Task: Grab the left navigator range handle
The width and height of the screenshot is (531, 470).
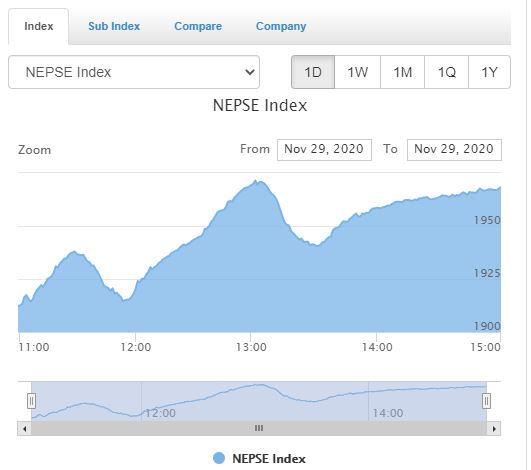Action: point(31,401)
